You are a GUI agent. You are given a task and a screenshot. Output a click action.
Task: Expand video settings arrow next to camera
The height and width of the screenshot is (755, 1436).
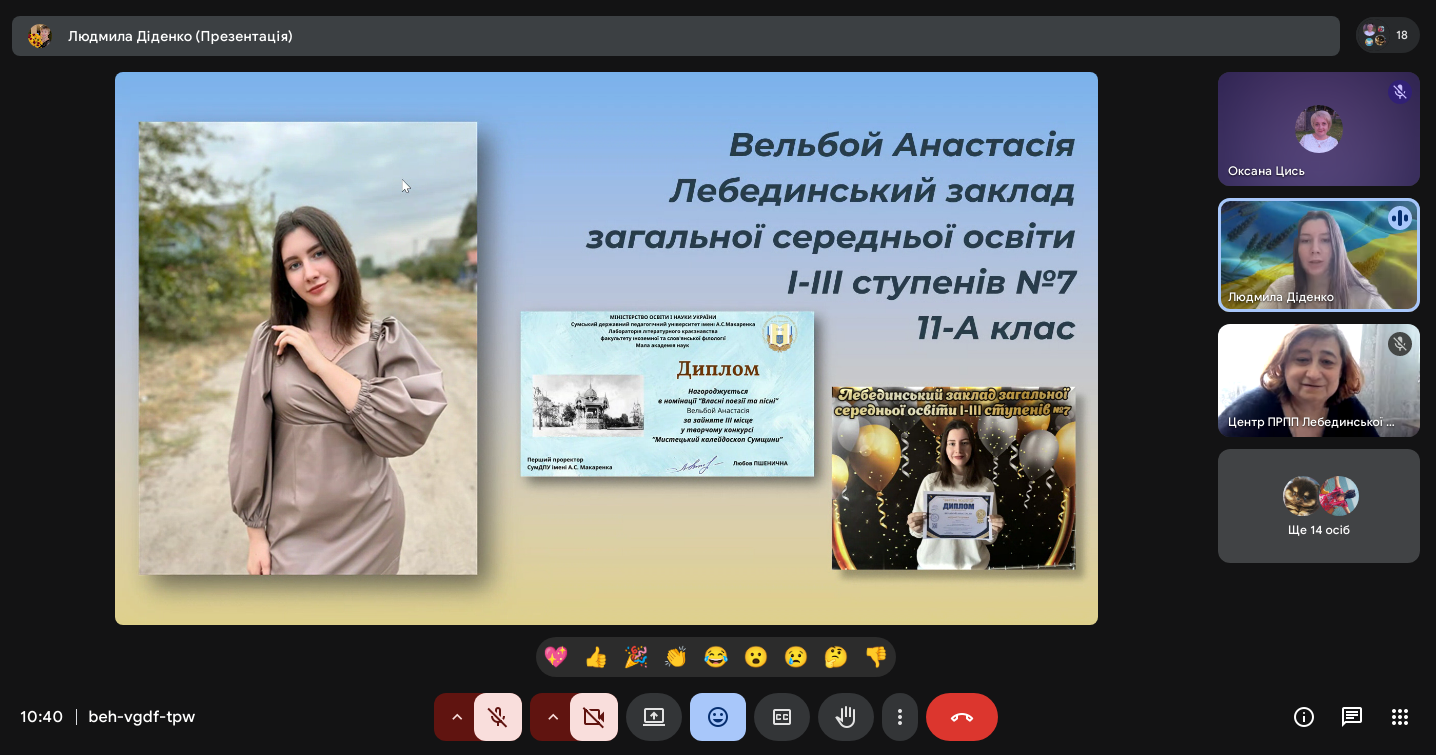tap(552, 717)
